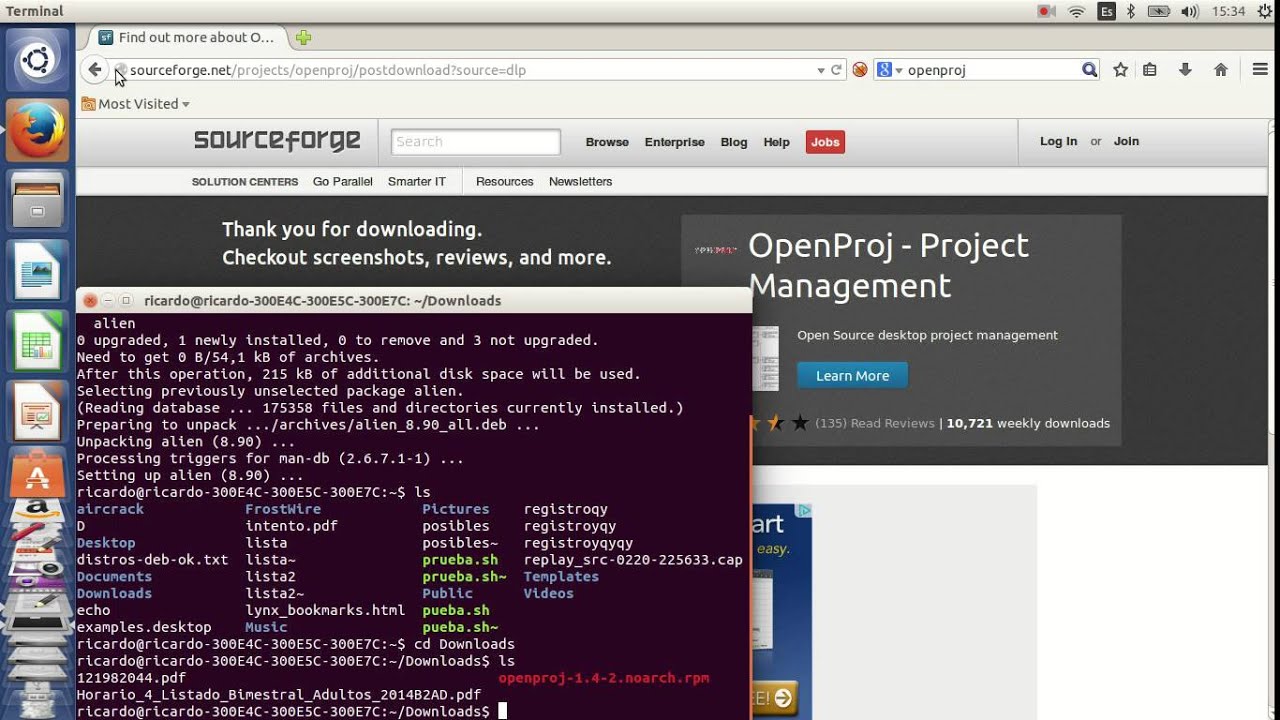
Task: Expand the Most Visited bookmarks dropdown
Action: (135, 104)
